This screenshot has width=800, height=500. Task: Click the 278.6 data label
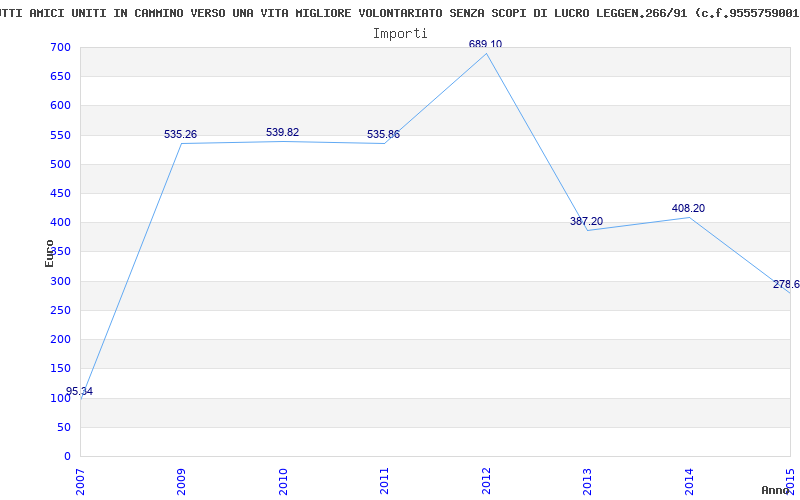click(786, 284)
